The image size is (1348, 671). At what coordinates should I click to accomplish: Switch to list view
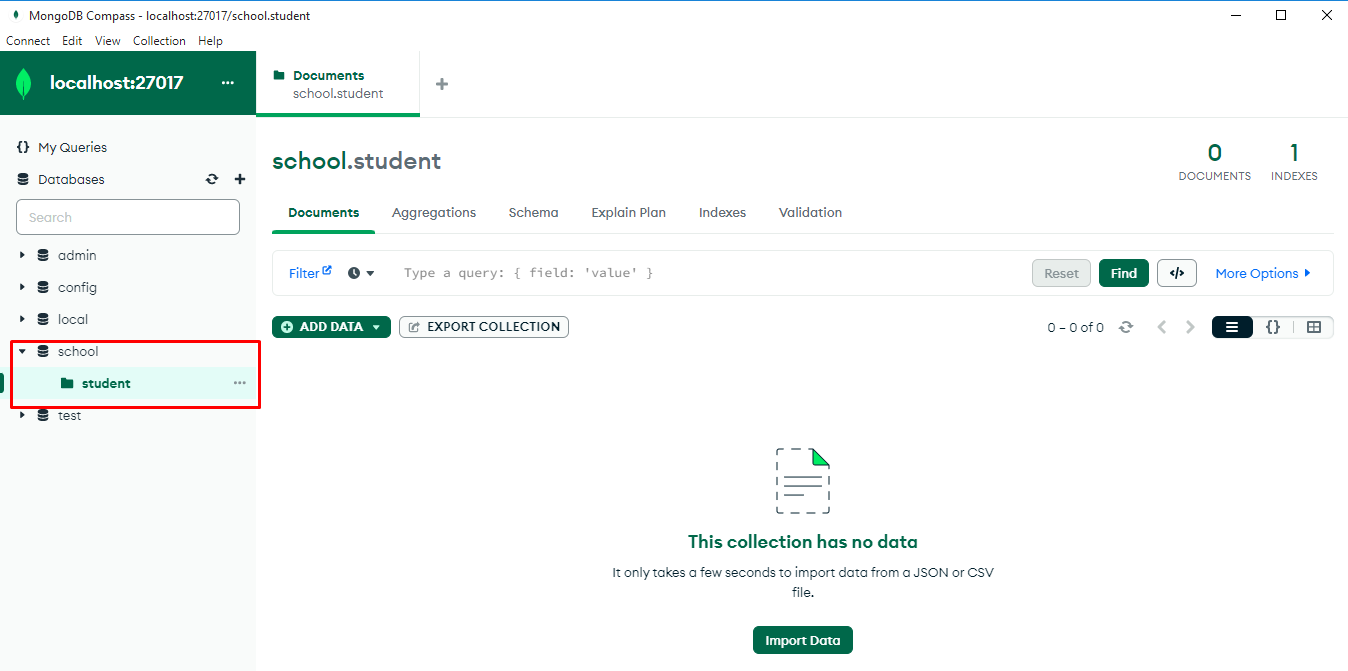pyautogui.click(x=1232, y=327)
